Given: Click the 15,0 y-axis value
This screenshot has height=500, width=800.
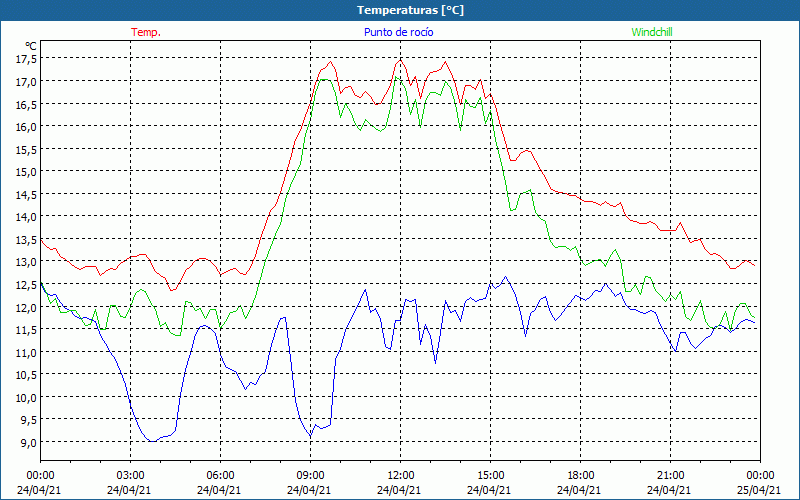Looking at the screenshot, I should coord(26,171).
